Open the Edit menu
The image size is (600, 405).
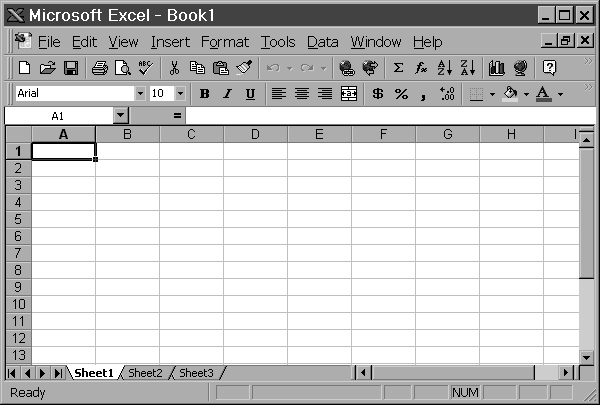(84, 42)
